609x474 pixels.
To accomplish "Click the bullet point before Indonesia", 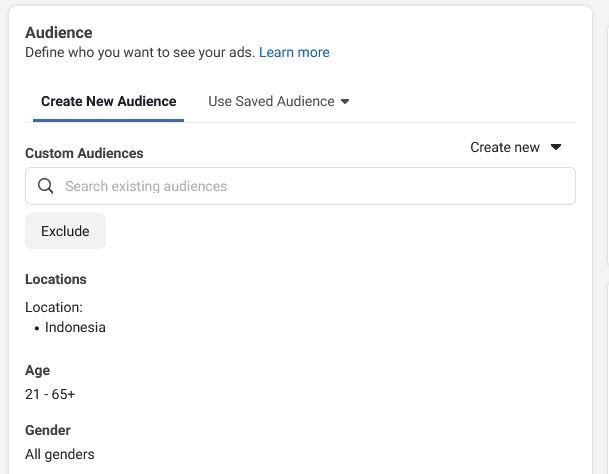I will point(37,328).
